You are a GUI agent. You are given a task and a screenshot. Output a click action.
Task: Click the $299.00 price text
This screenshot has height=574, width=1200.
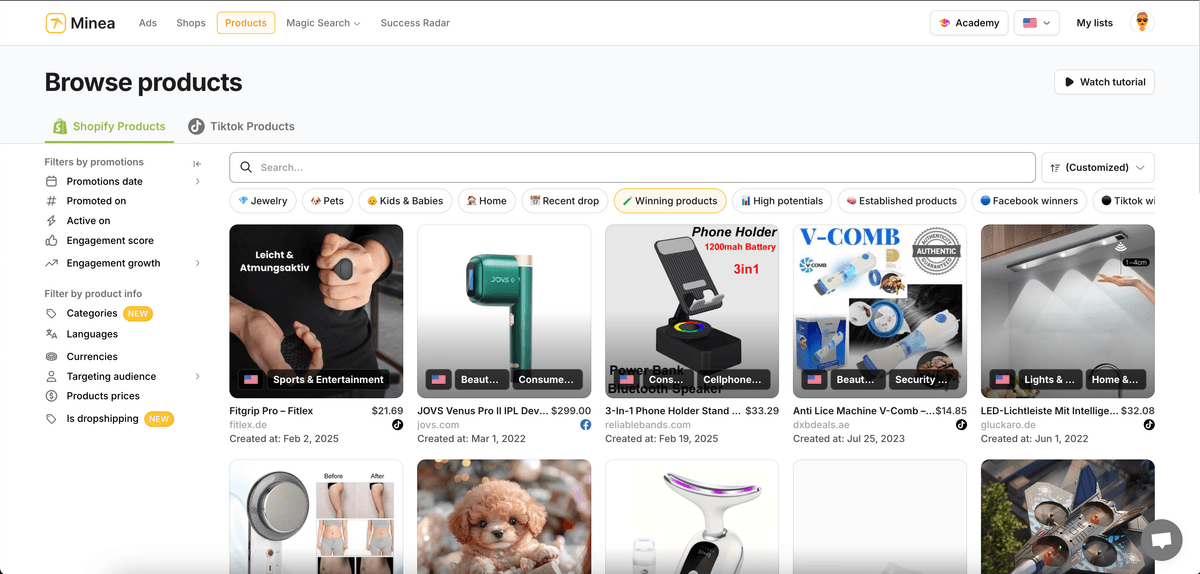click(571, 411)
